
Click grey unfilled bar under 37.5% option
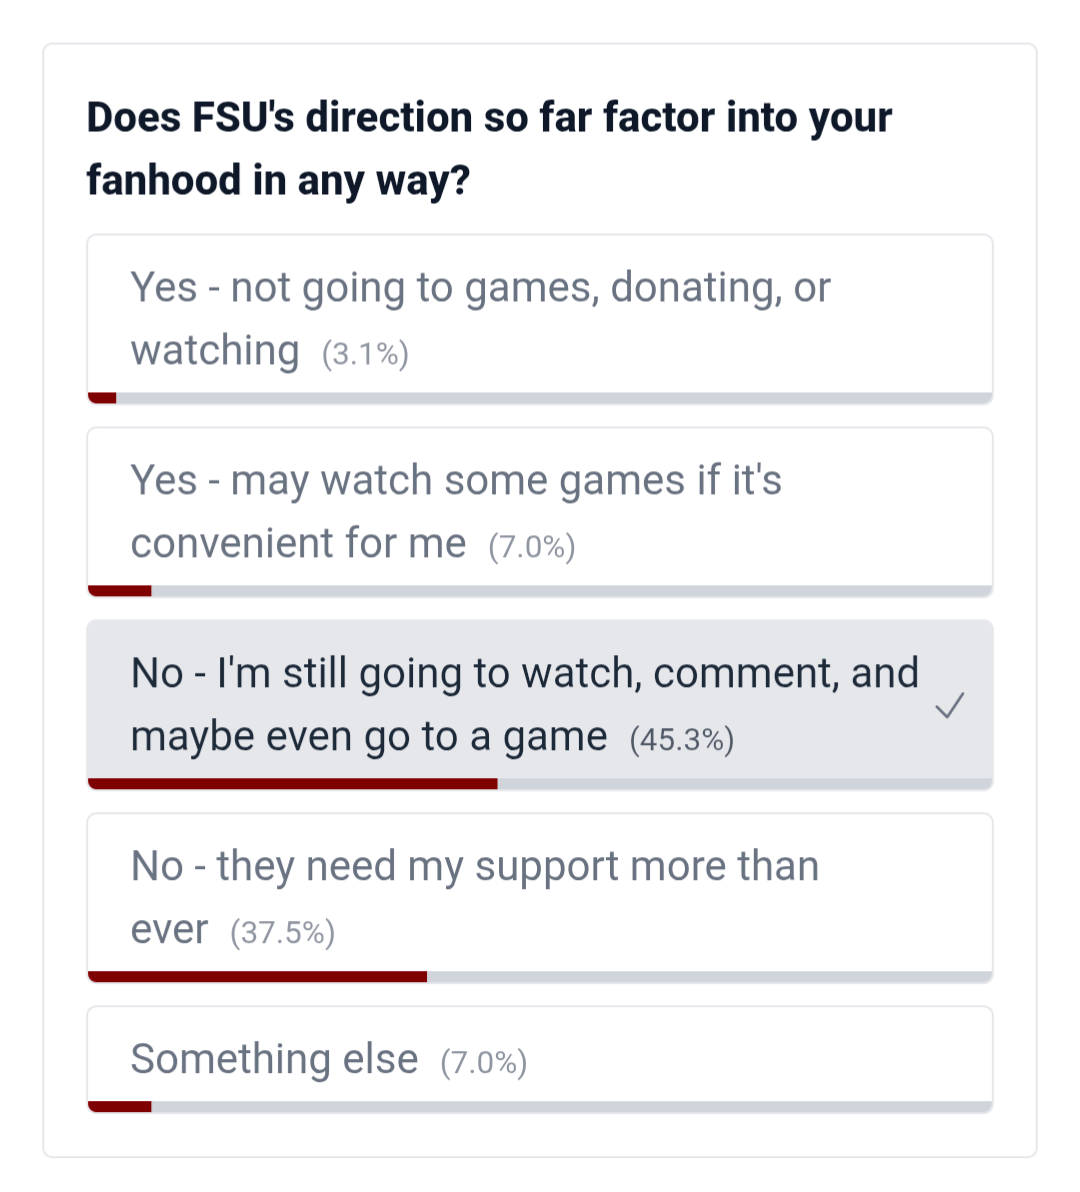tap(709, 977)
